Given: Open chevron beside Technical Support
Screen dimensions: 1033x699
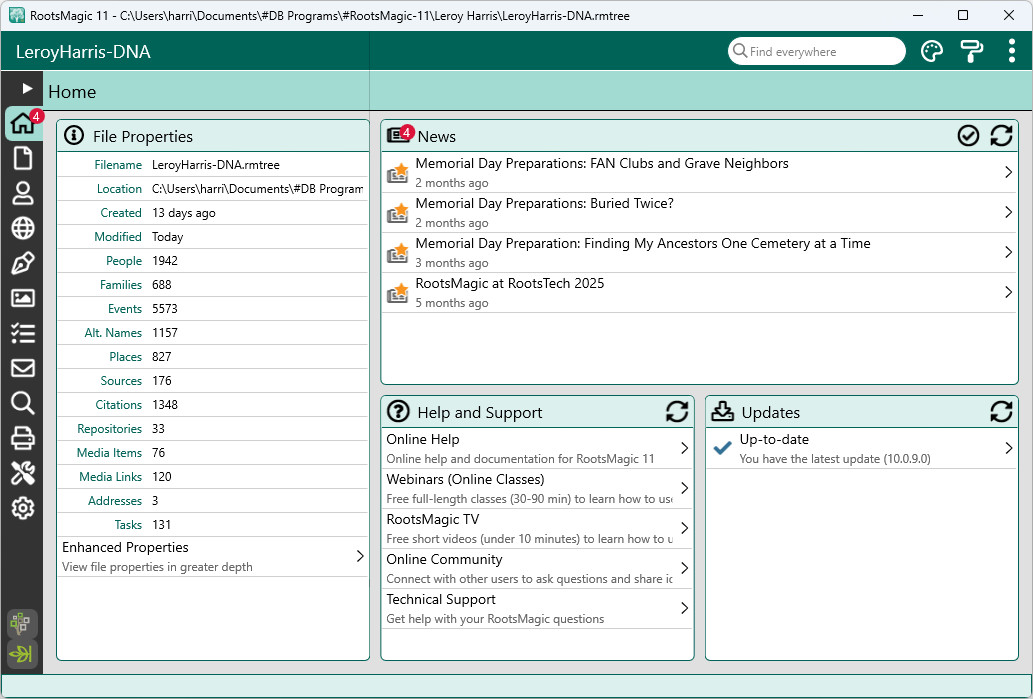Looking at the screenshot, I should tap(684, 608).
